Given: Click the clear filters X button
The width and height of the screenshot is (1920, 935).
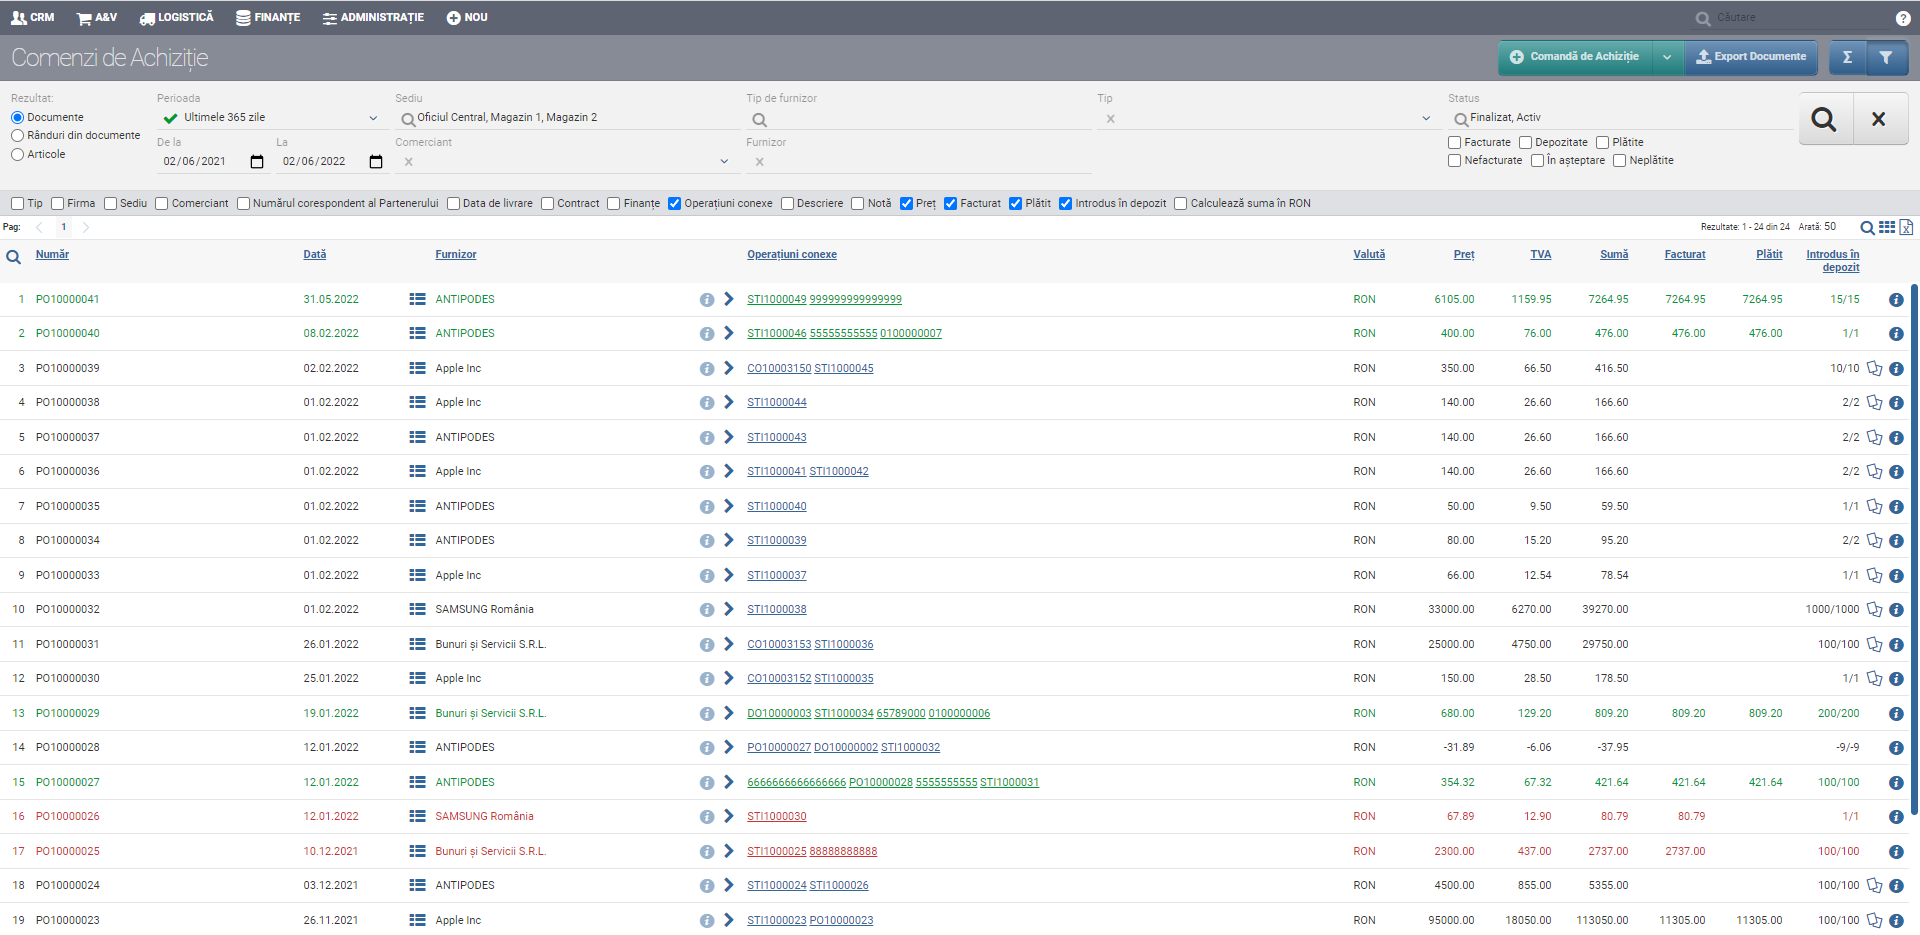Looking at the screenshot, I should (1879, 119).
